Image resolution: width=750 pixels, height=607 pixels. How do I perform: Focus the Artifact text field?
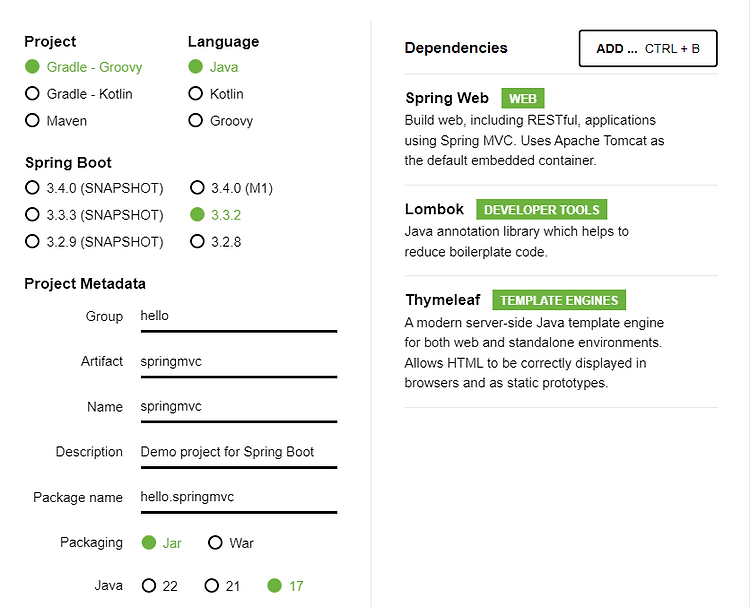coord(238,361)
